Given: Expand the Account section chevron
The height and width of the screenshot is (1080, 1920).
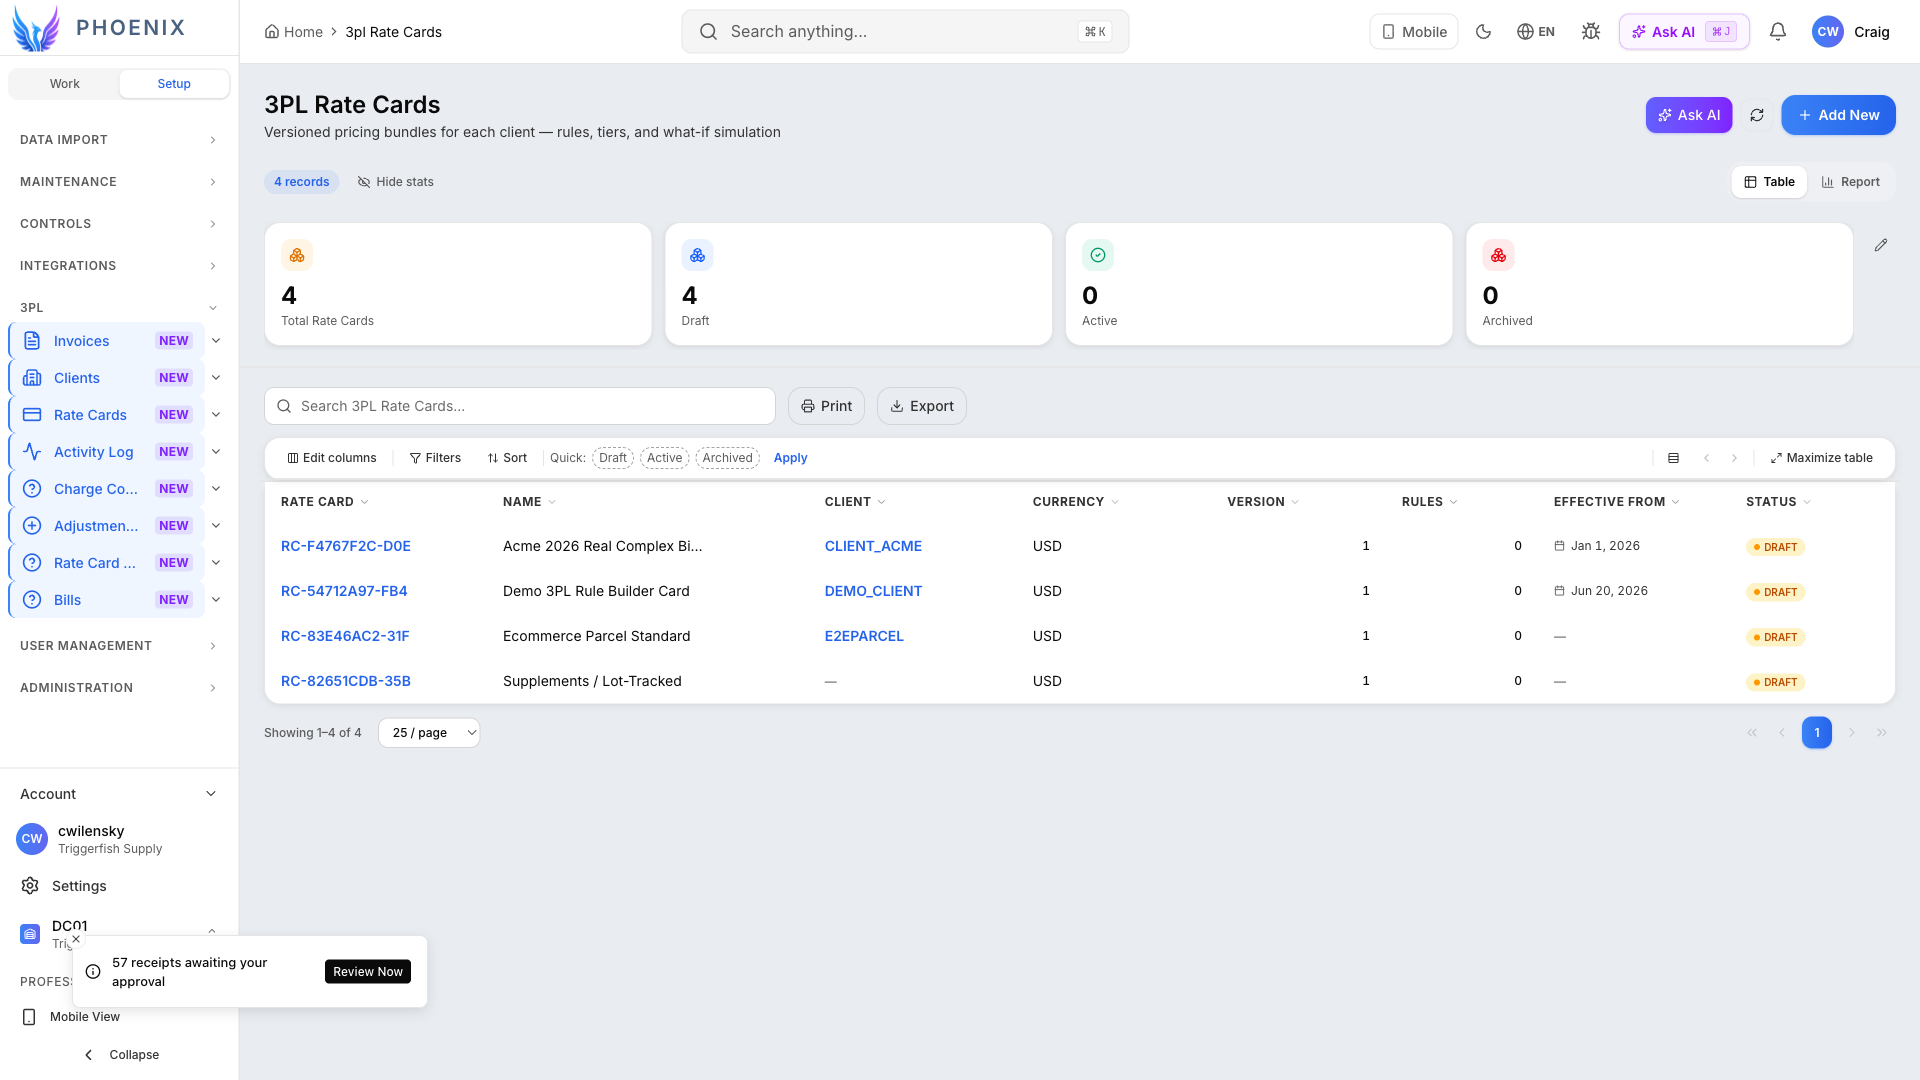Looking at the screenshot, I should click(211, 794).
